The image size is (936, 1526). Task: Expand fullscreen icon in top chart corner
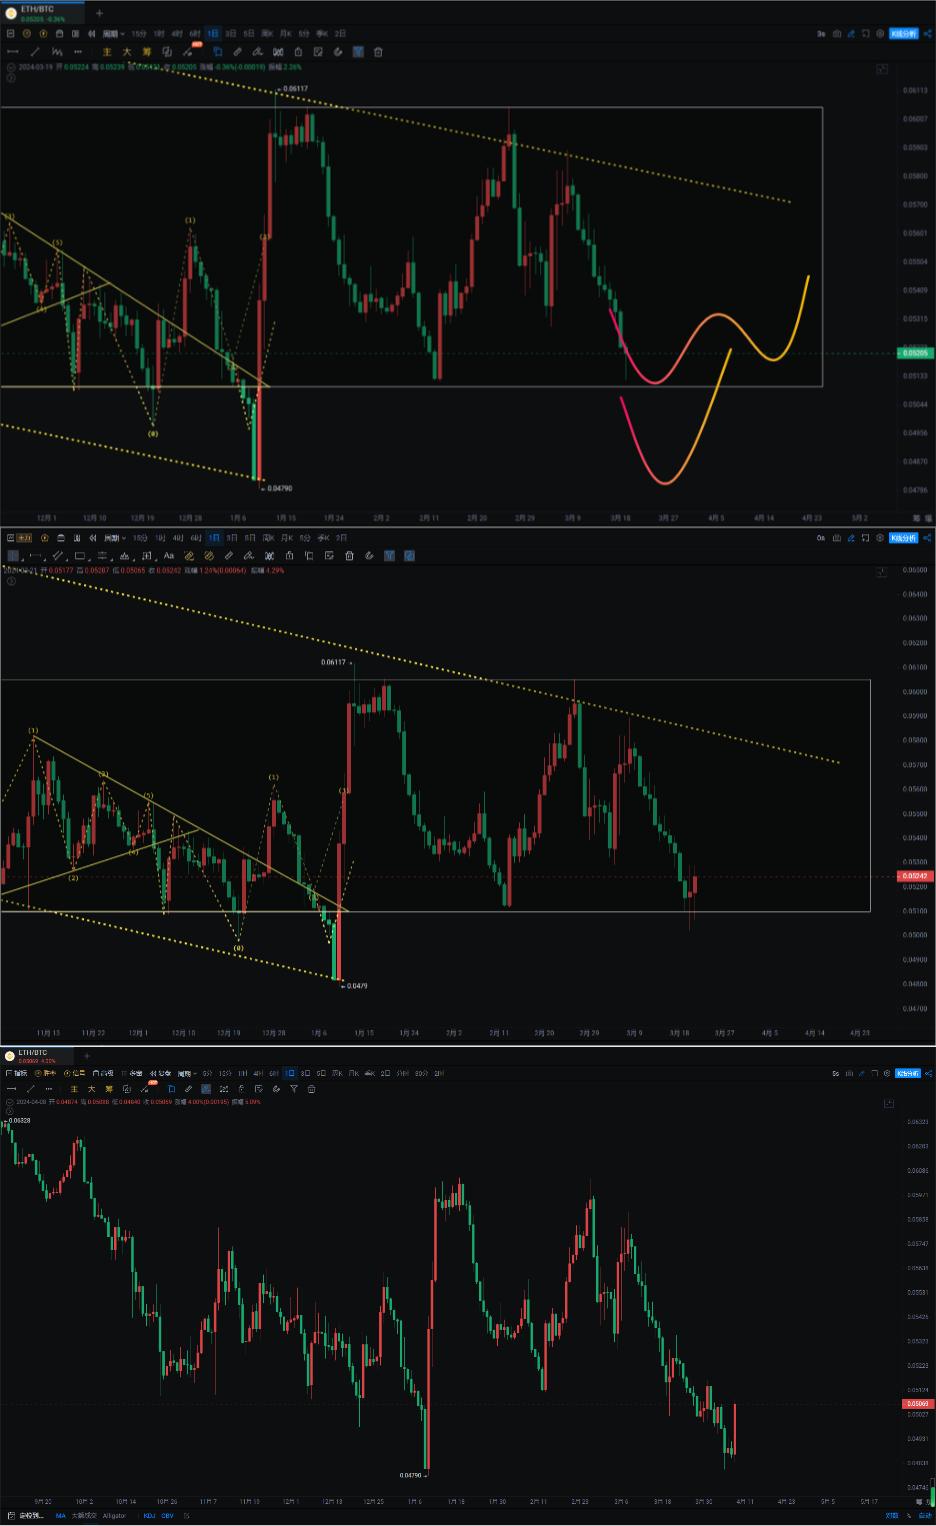[882, 69]
